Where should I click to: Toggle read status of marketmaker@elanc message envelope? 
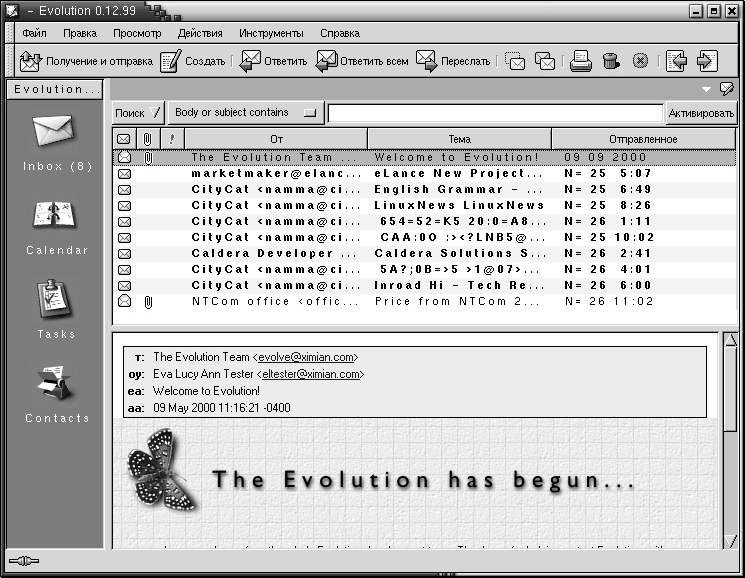tap(124, 174)
